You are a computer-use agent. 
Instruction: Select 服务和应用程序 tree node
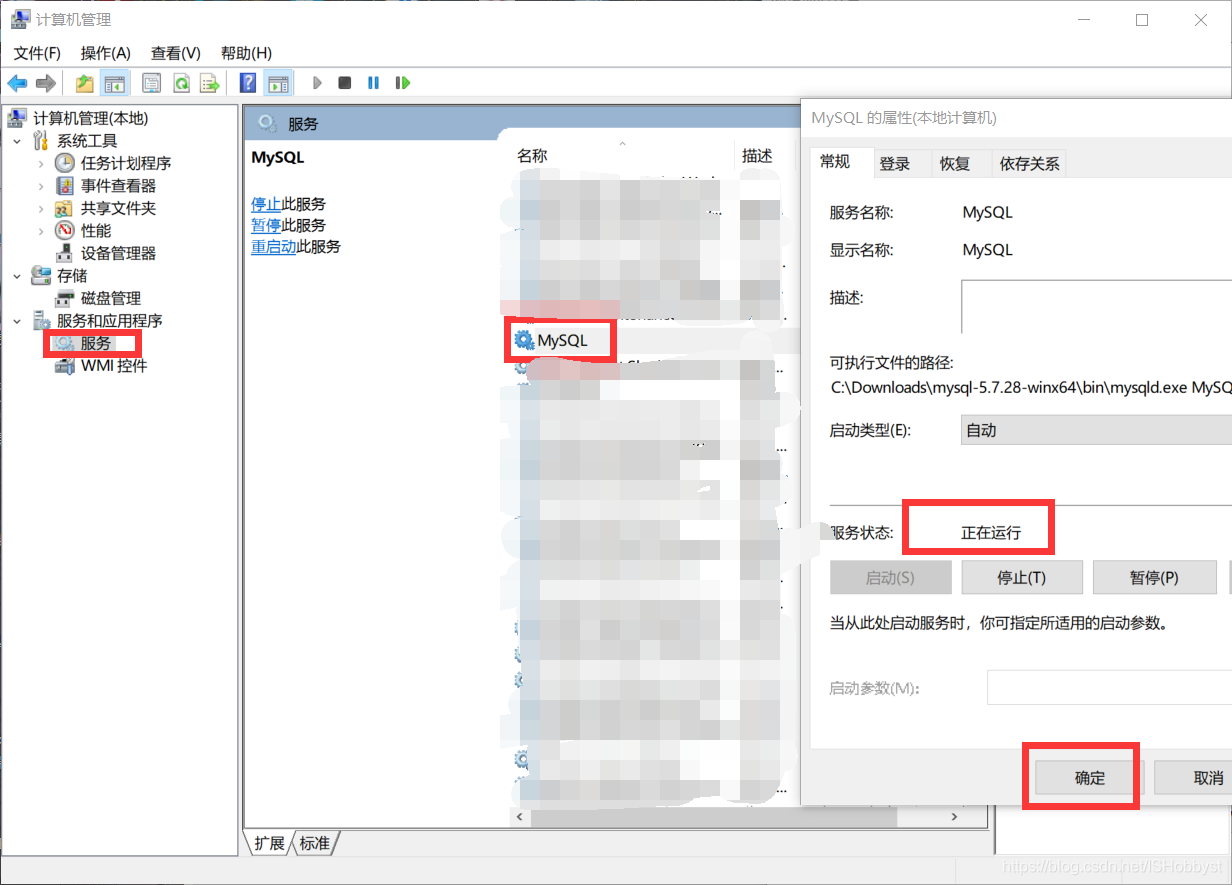coord(109,321)
